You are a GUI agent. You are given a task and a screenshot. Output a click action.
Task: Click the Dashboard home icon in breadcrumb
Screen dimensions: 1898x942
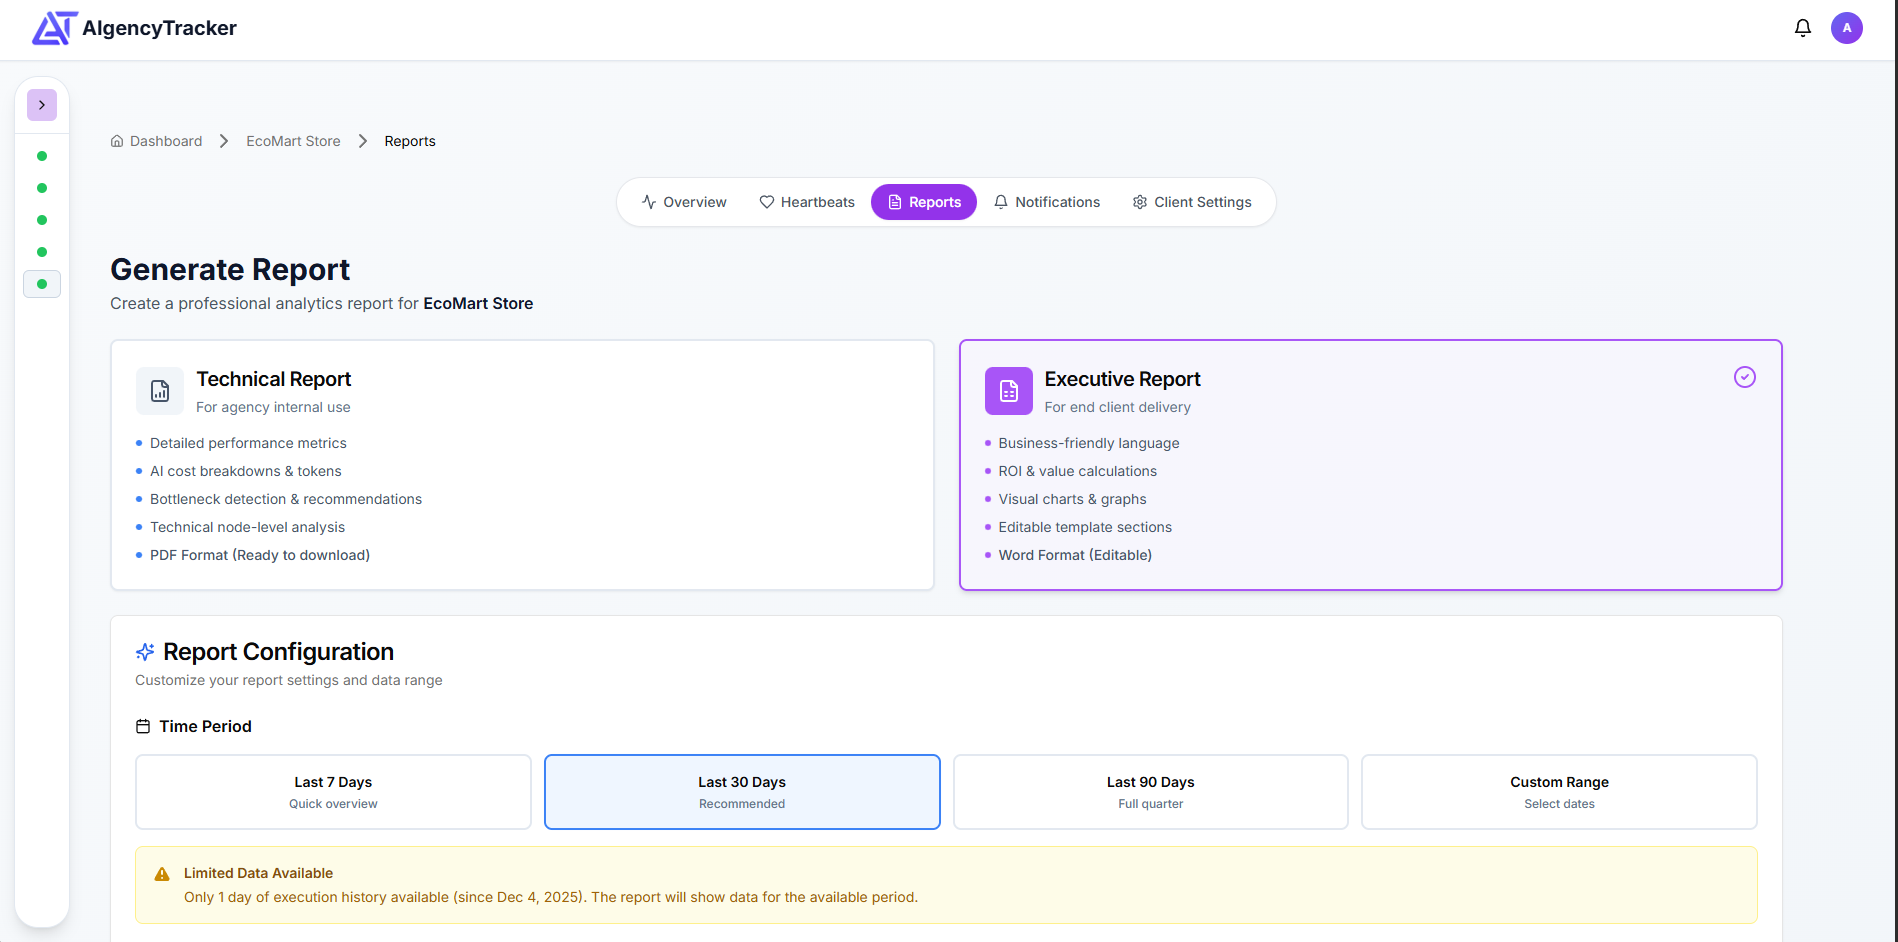117,141
